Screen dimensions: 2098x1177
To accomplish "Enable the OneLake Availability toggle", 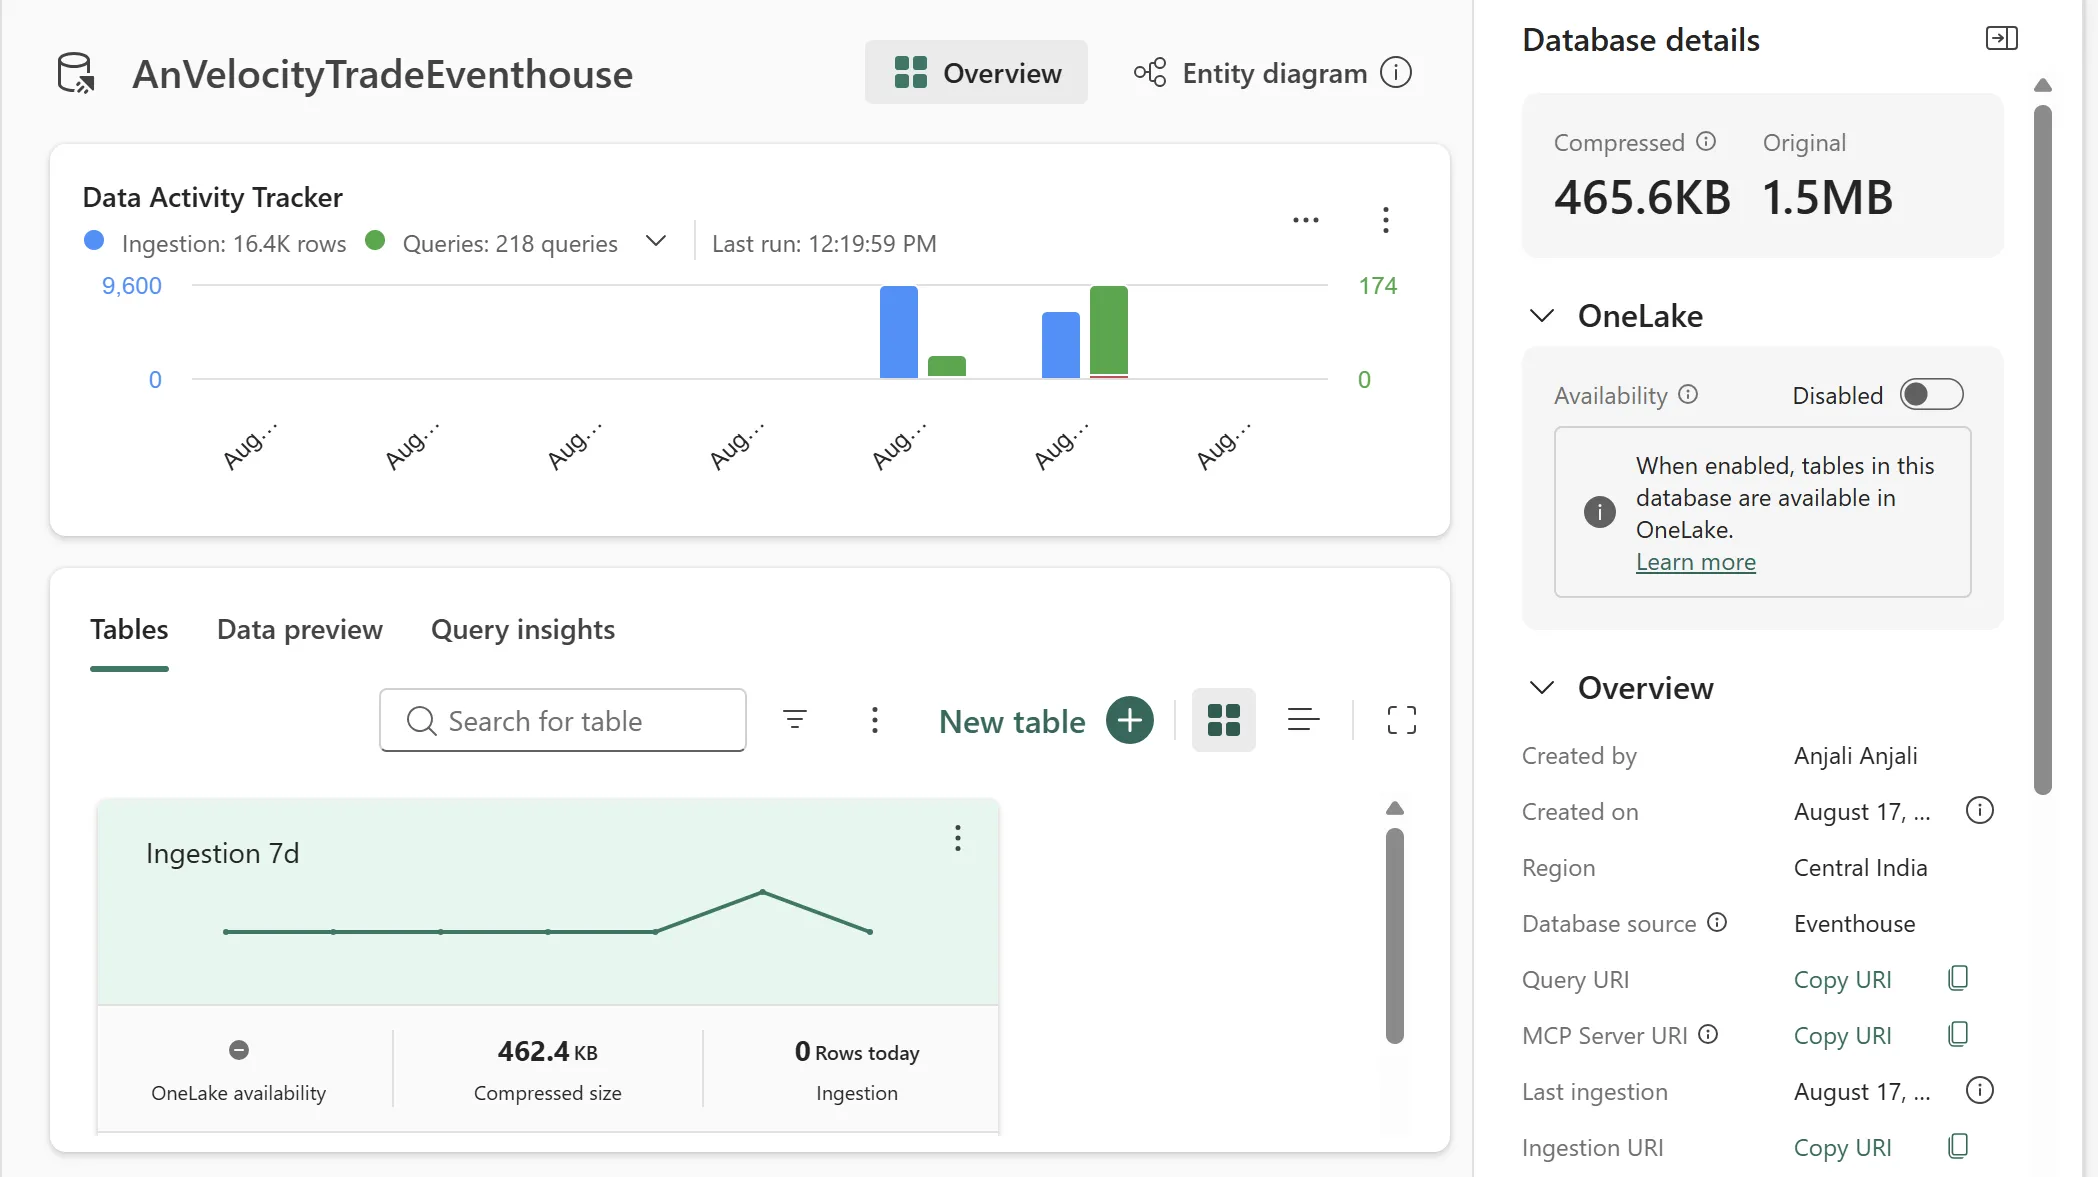I will click(1931, 395).
